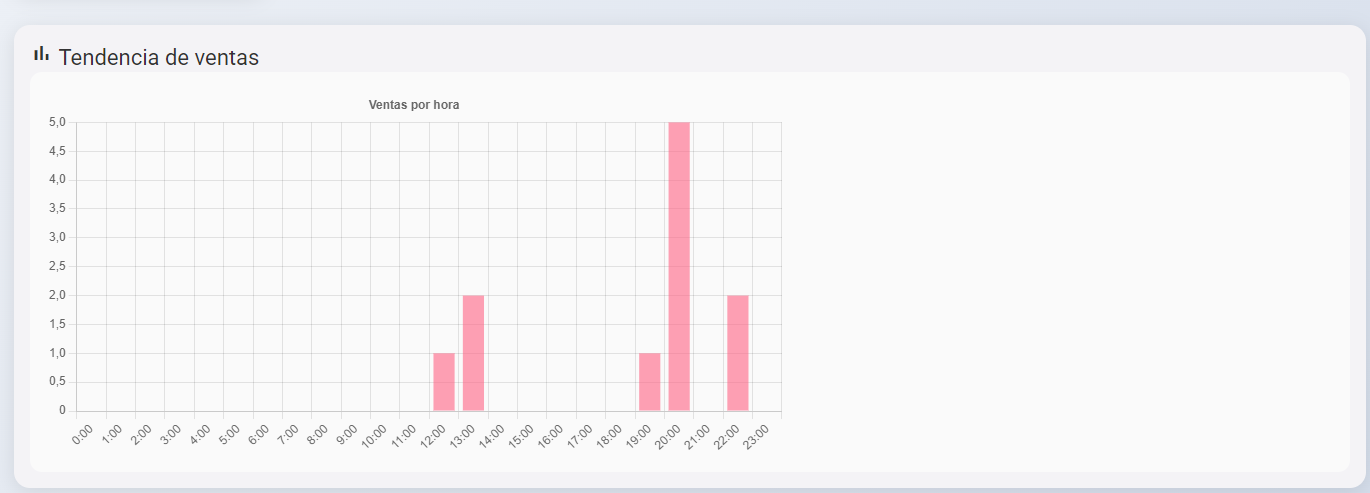Click the 'Tendencia de ventas' heading
1370x493 pixels.
click(158, 58)
